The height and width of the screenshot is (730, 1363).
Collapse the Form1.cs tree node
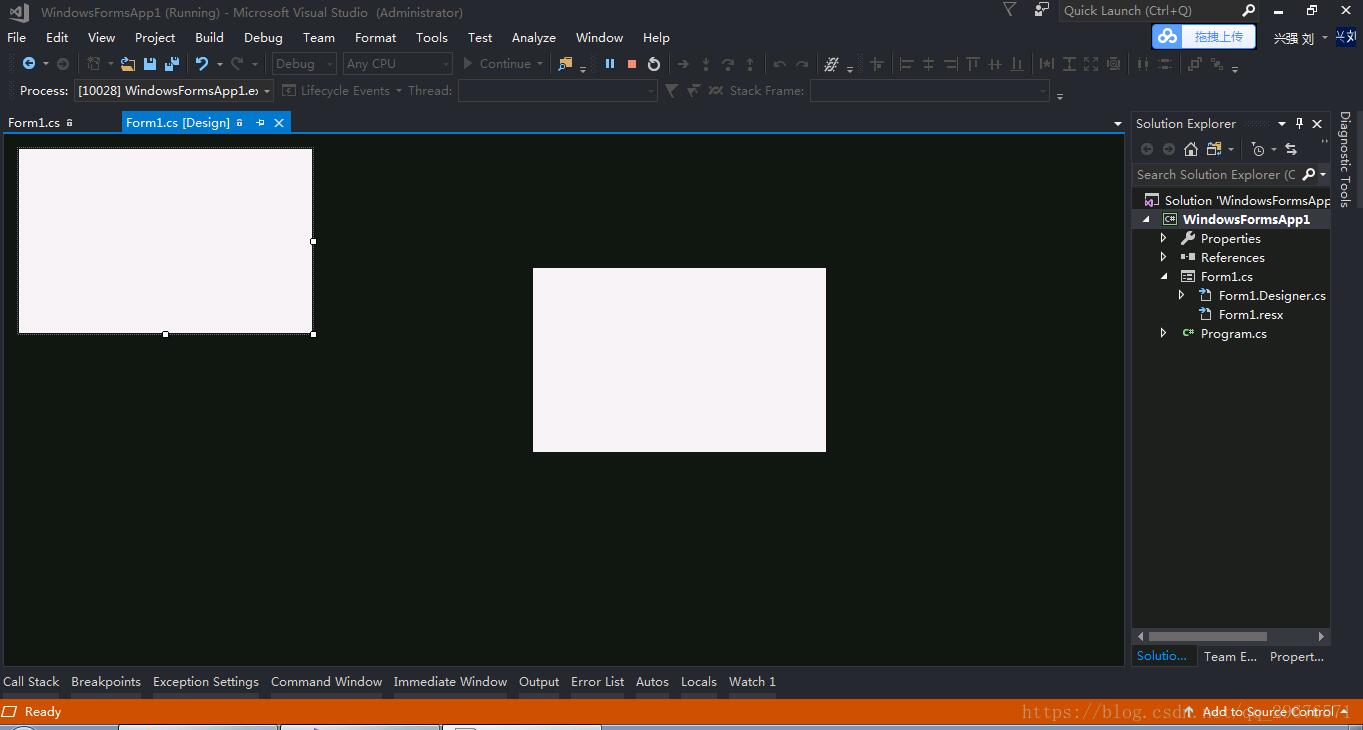(x=1164, y=276)
